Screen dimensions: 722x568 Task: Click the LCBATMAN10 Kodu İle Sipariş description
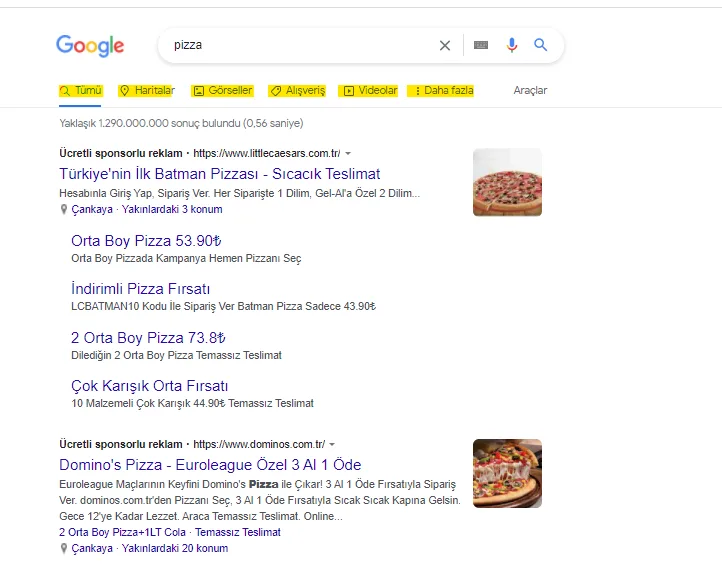[x=223, y=307]
